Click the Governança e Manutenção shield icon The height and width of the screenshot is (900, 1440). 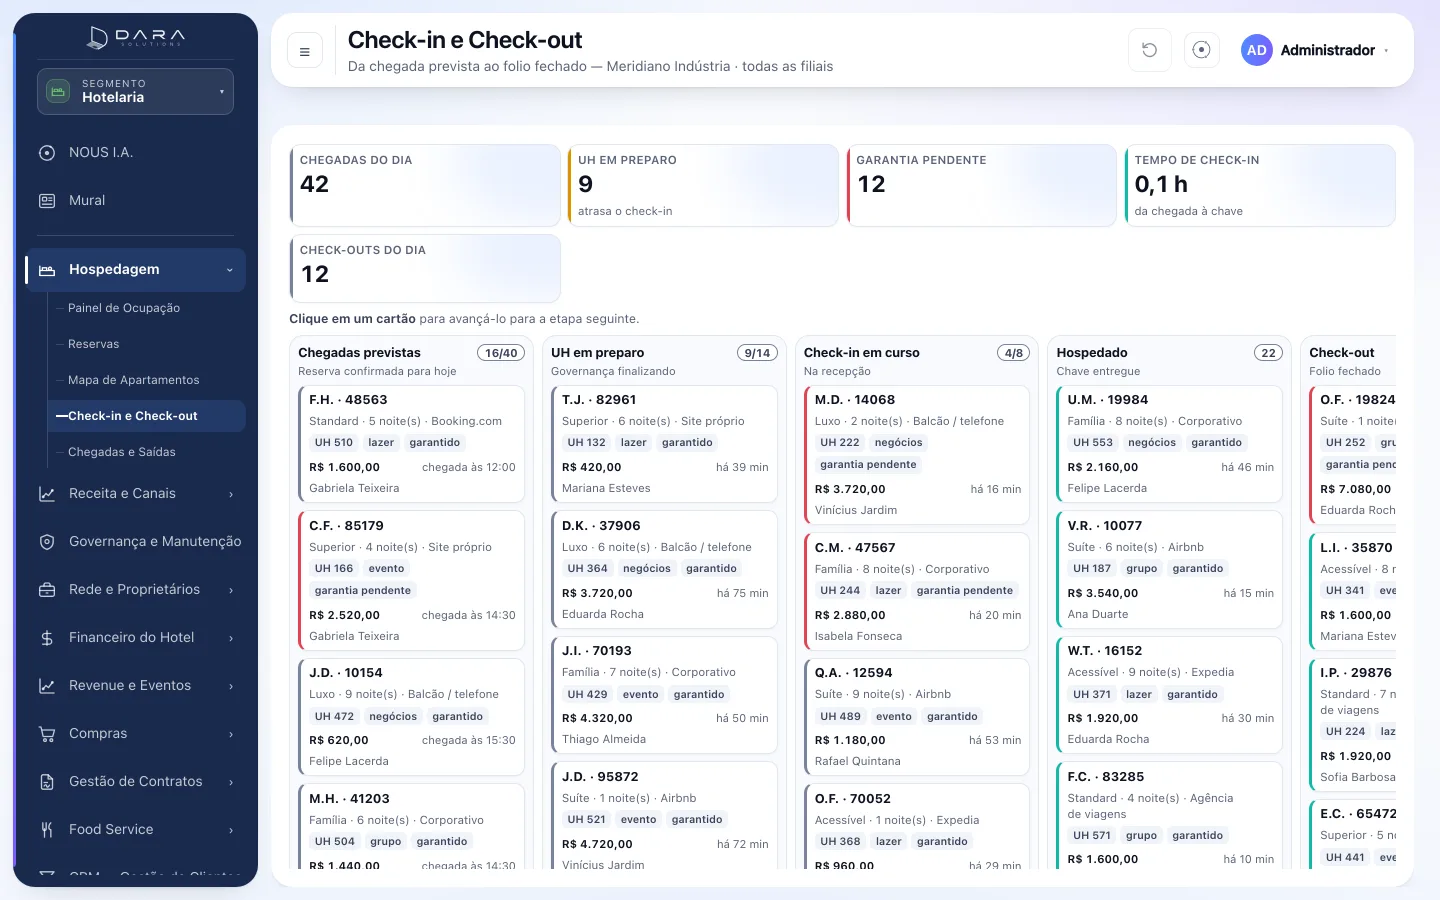tap(47, 542)
